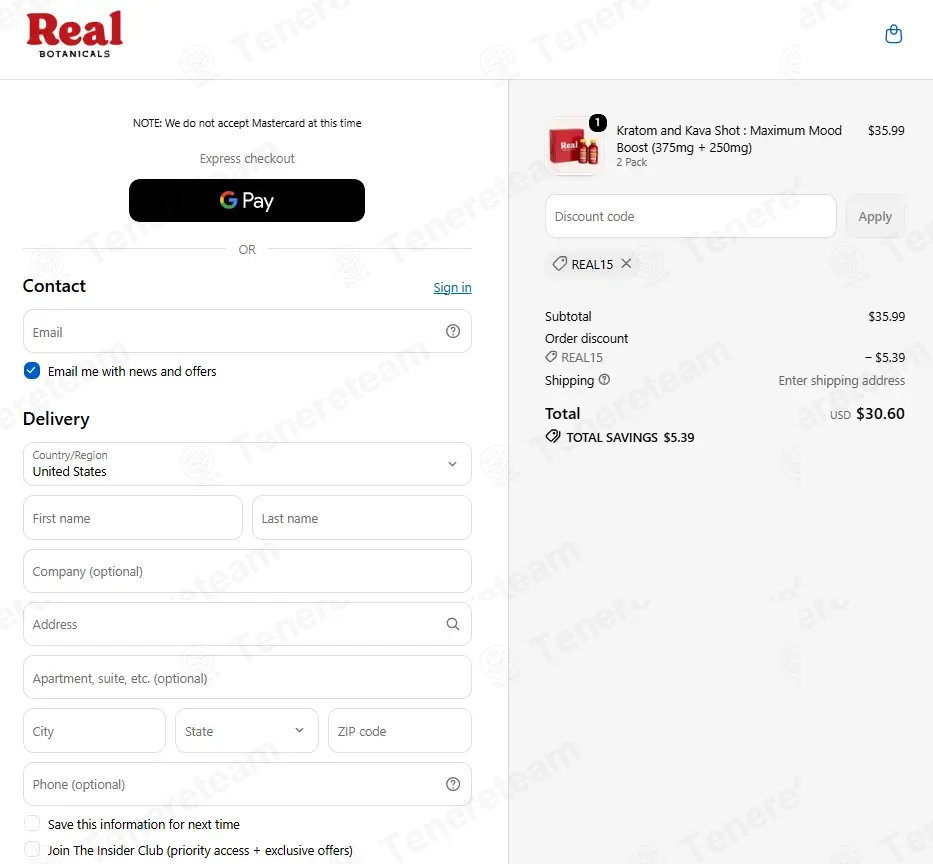This screenshot has width=933, height=864.
Task: Click the TOTAL SAVINGS $5.39 text
Action: (630, 437)
